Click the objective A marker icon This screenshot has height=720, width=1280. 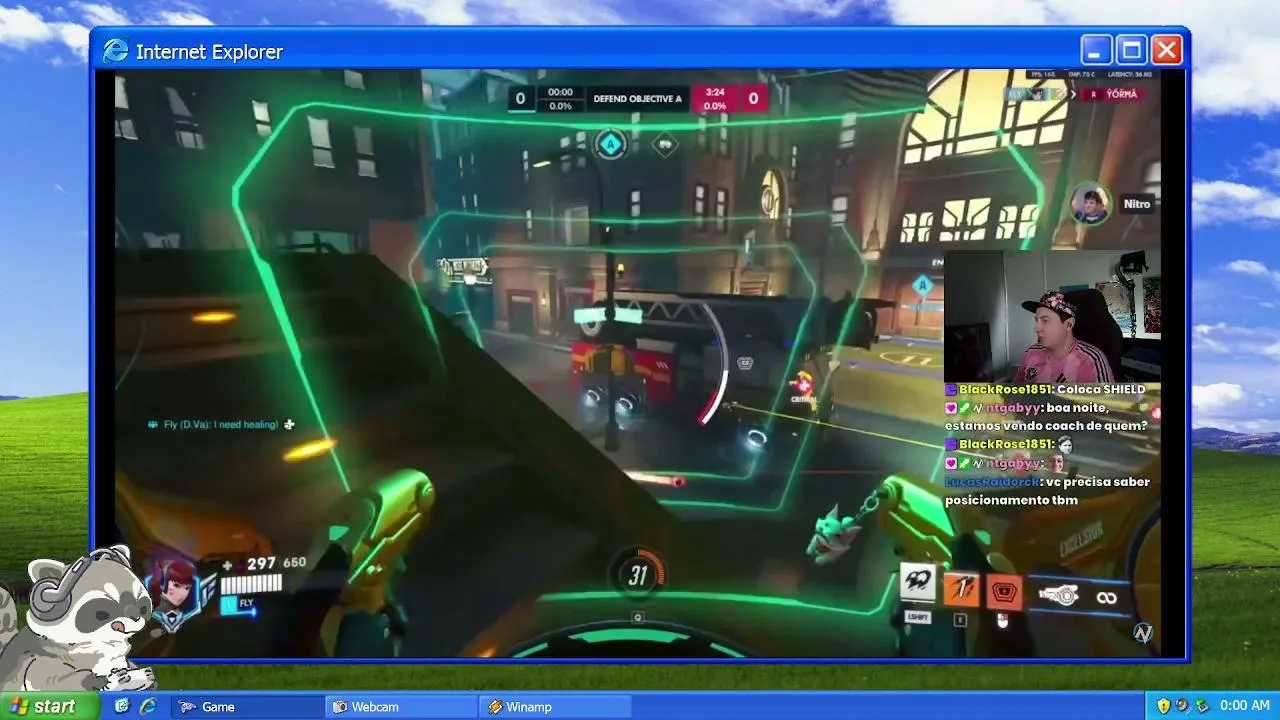[x=610, y=144]
